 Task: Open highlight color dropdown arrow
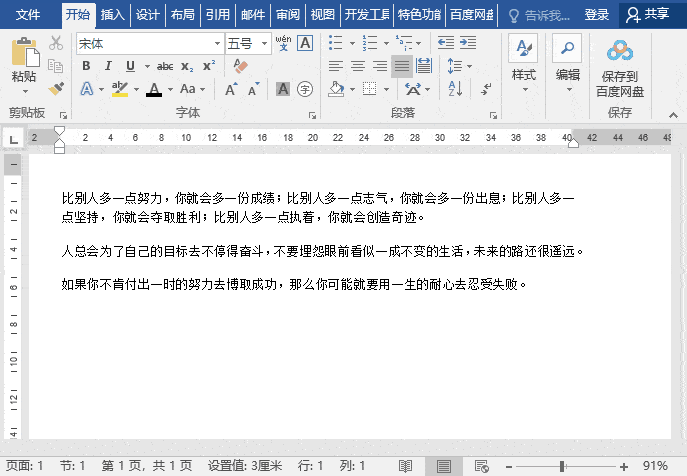coord(136,89)
